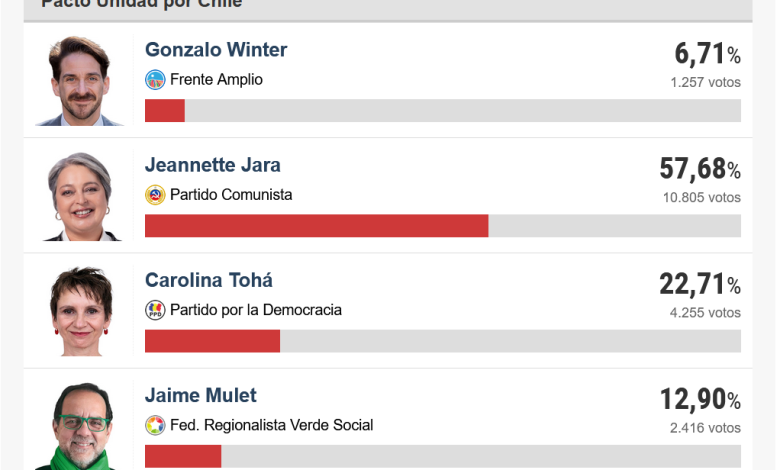This screenshot has height=470, width=780.
Task: Click the Fed. Regionalista Verde Social logo
Action: pos(155,425)
